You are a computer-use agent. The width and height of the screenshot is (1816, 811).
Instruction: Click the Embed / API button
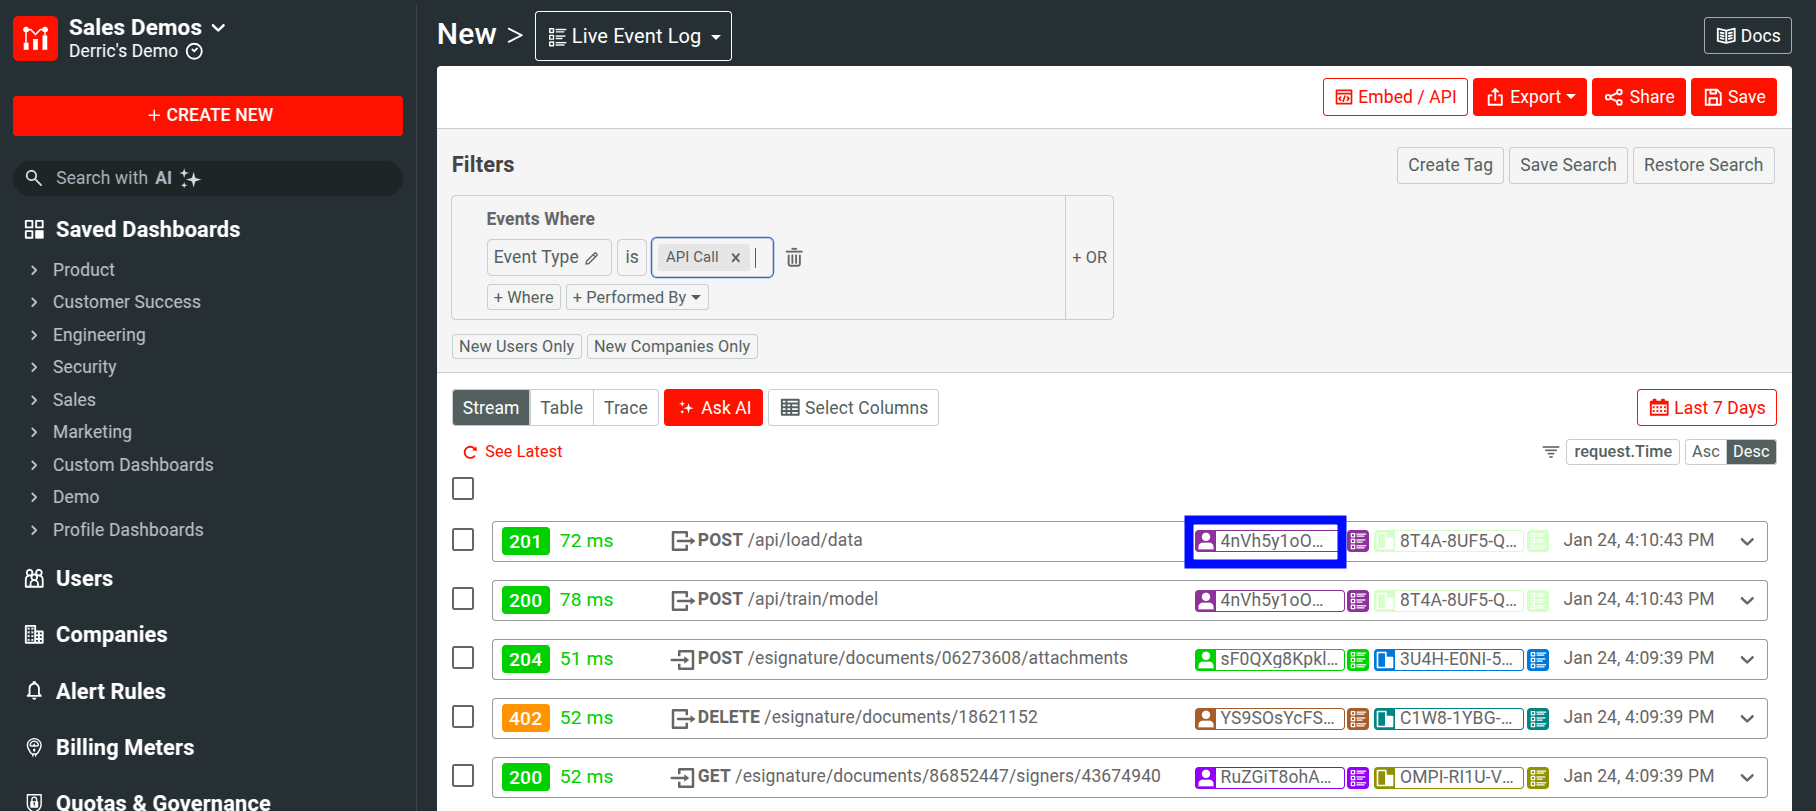coord(1396,97)
